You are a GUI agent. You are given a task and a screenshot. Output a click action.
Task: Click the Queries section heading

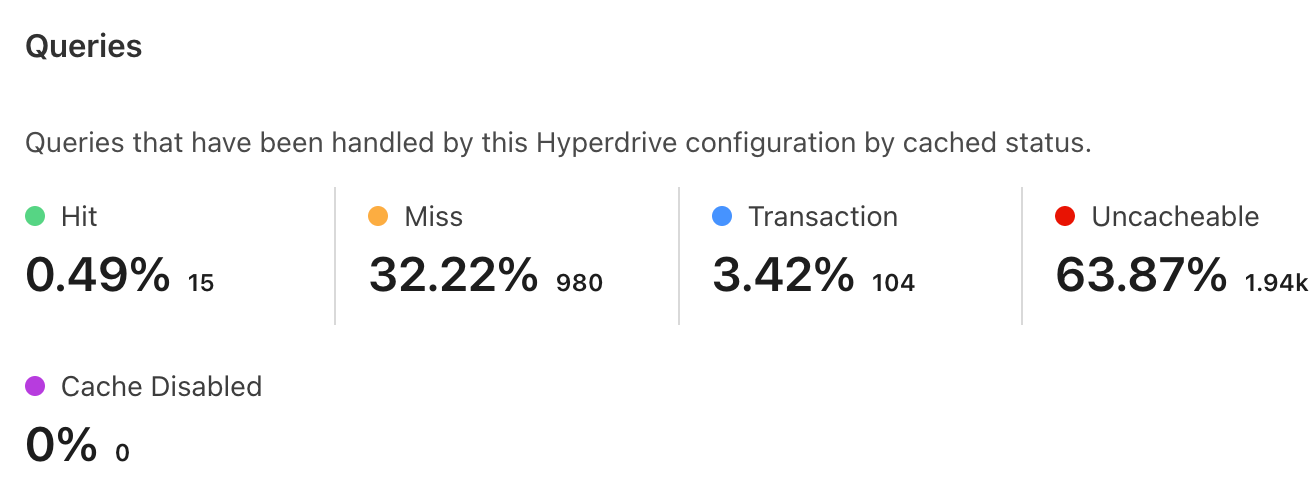tap(83, 46)
